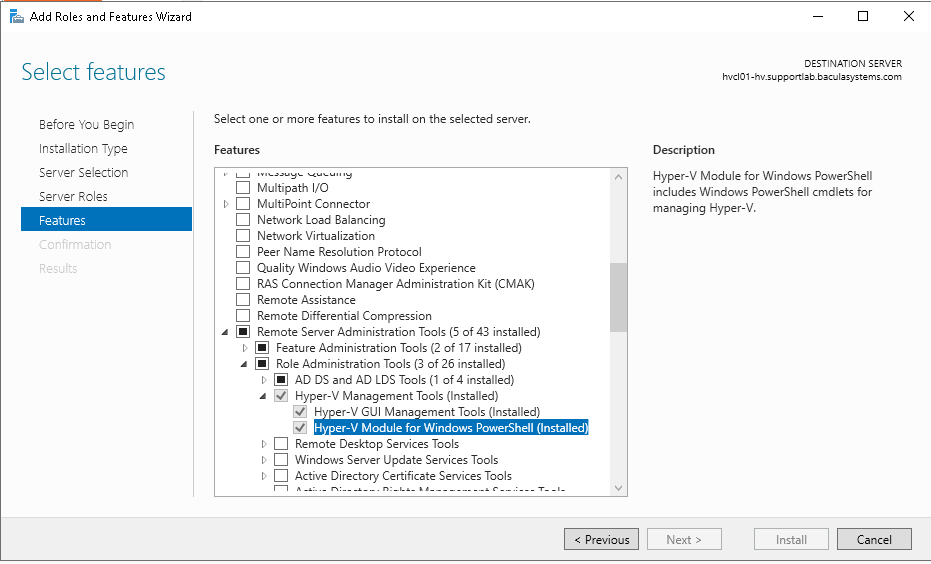Select Network Virtualization feature label
The image size is (931, 564).
tap(316, 236)
